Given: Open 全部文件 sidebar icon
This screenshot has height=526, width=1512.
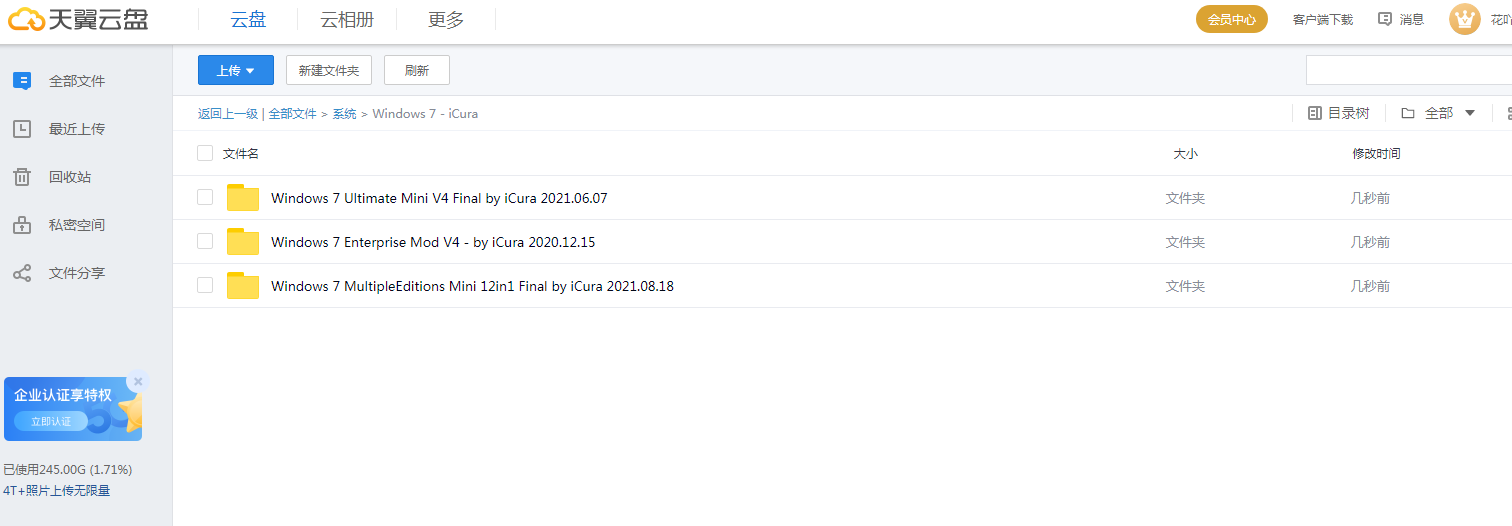Looking at the screenshot, I should (22, 81).
